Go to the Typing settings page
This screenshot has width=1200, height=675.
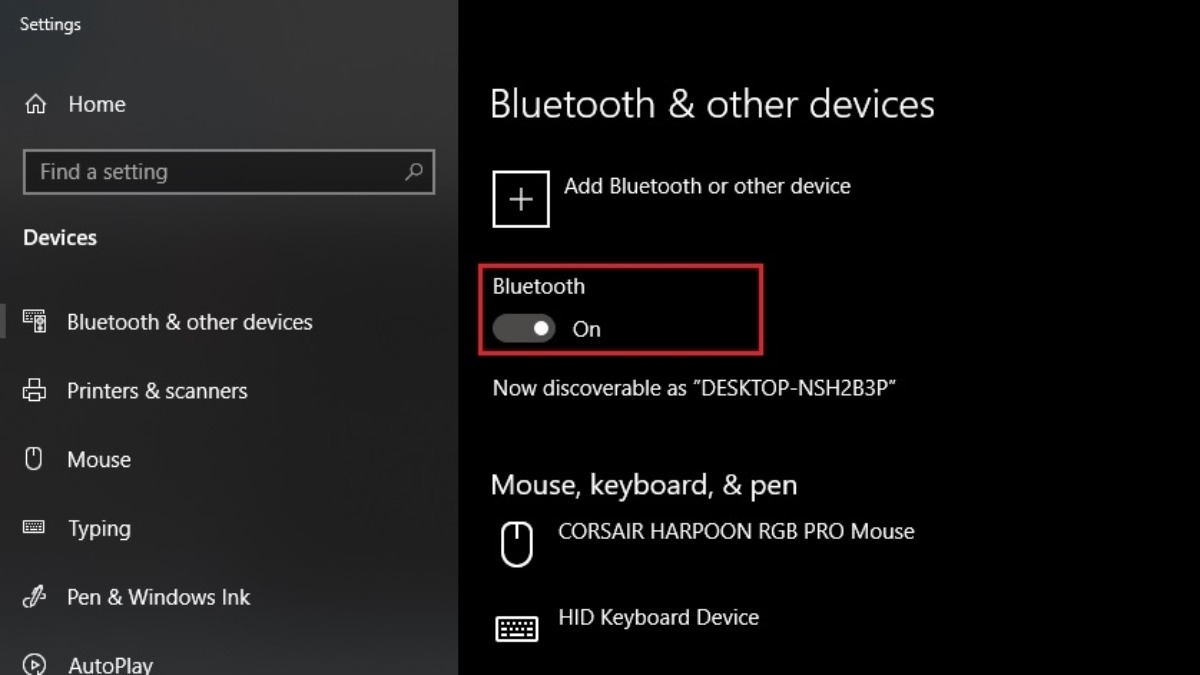(x=99, y=529)
